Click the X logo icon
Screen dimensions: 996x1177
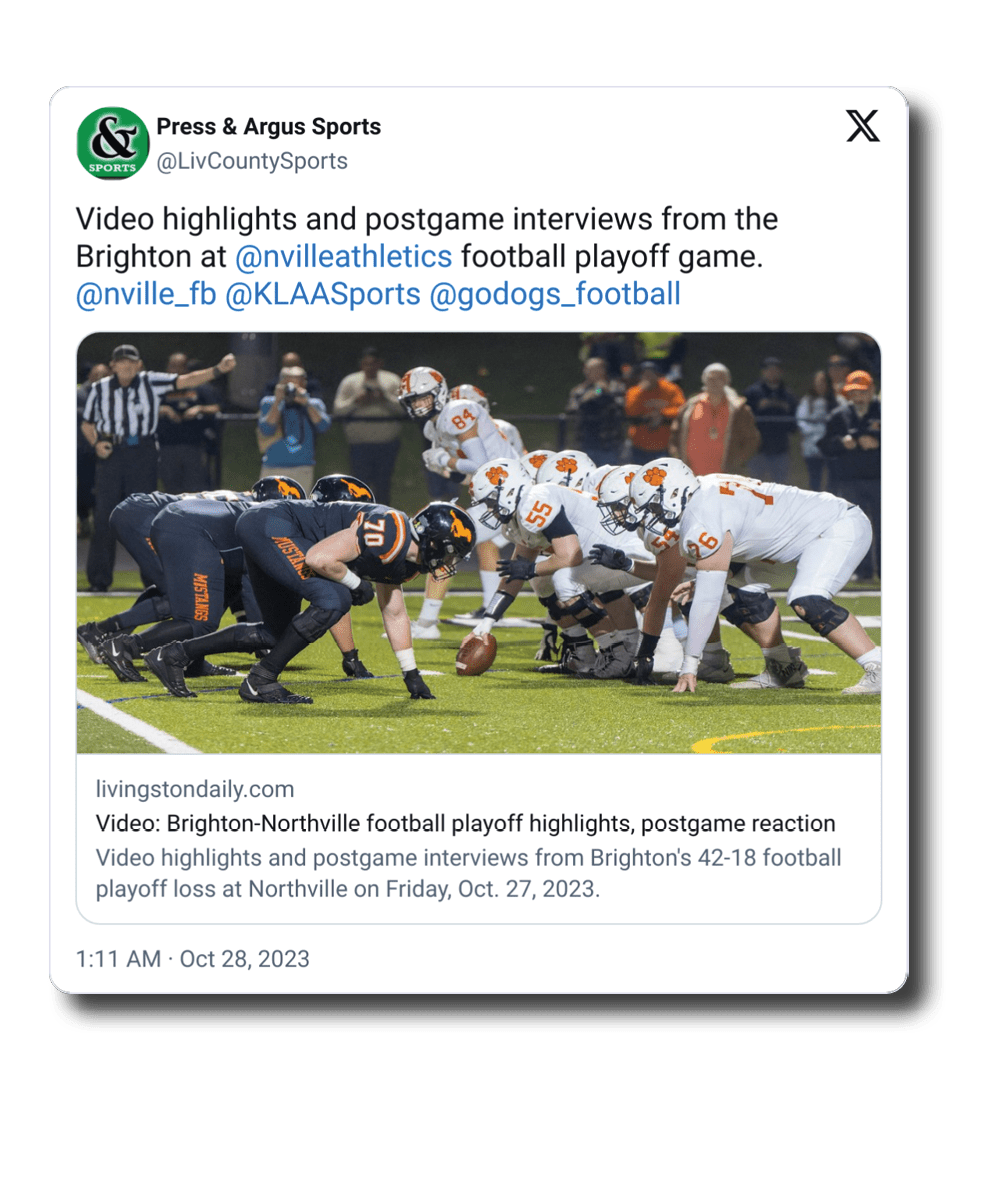[x=862, y=125]
